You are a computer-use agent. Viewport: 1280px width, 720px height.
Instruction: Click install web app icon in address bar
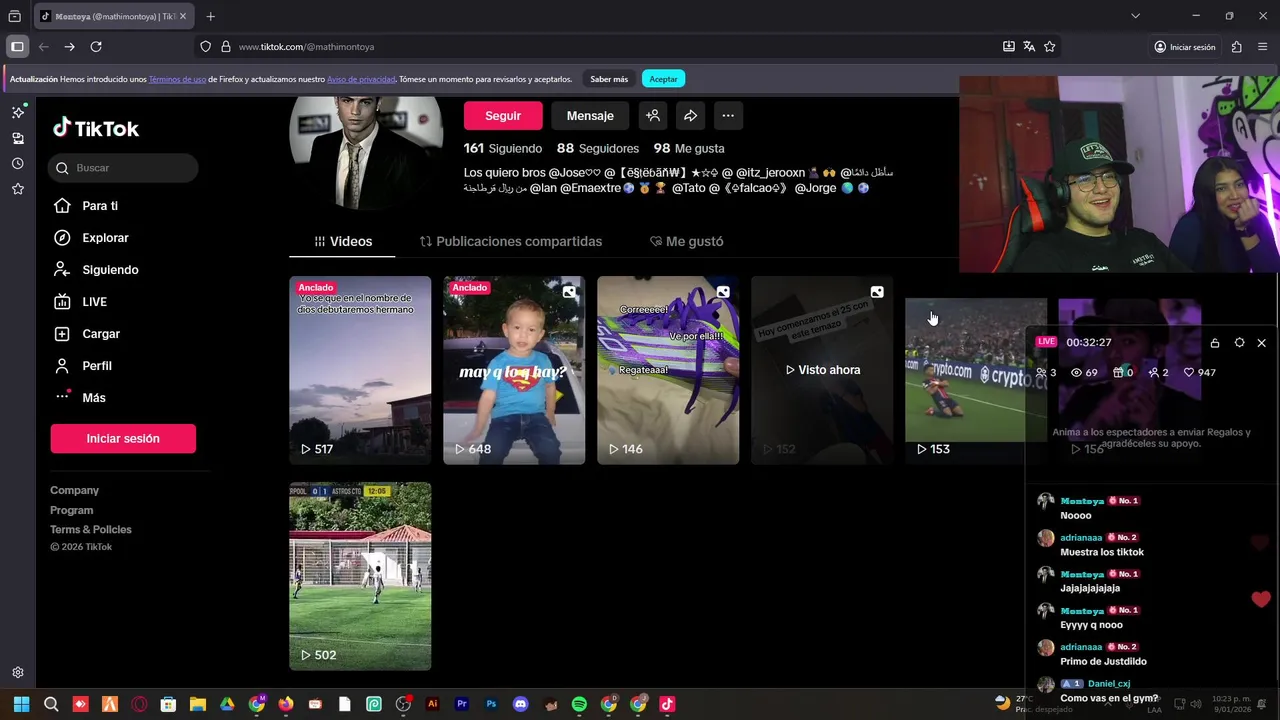(1008, 46)
